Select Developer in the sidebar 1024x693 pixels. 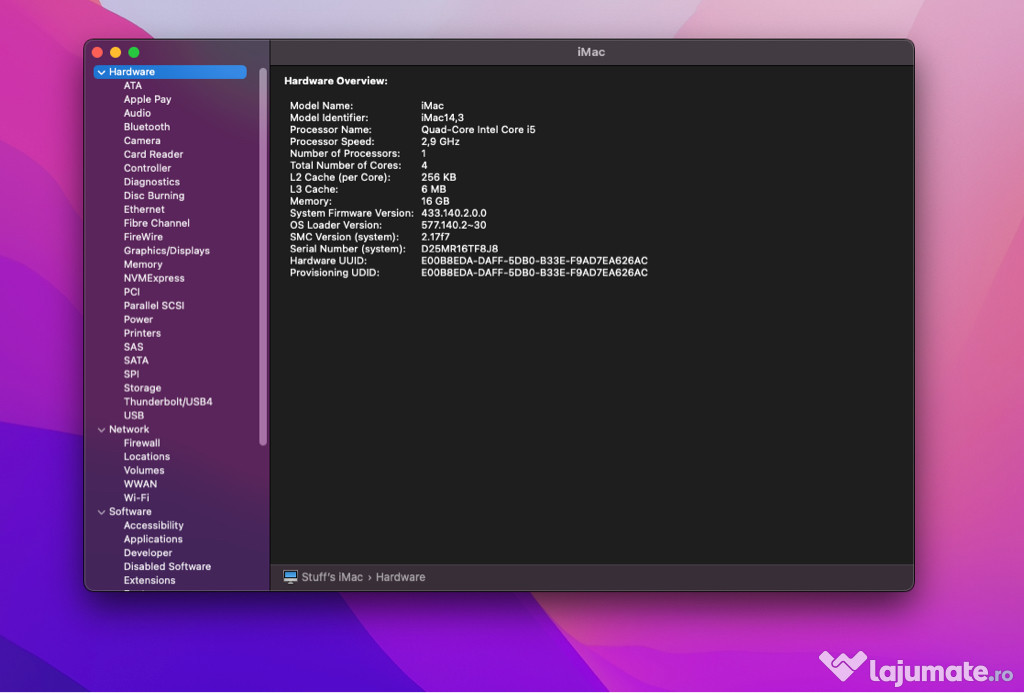(148, 553)
